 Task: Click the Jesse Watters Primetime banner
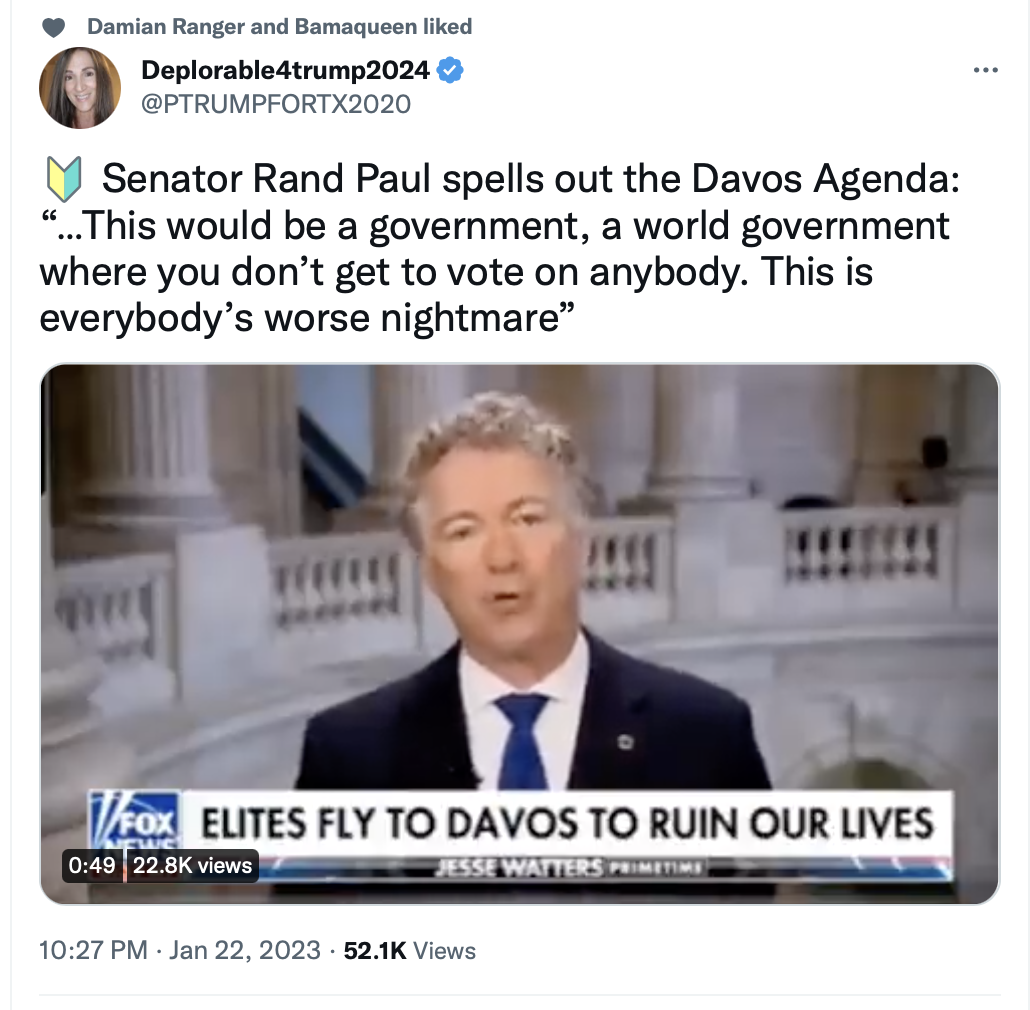[x=568, y=867]
